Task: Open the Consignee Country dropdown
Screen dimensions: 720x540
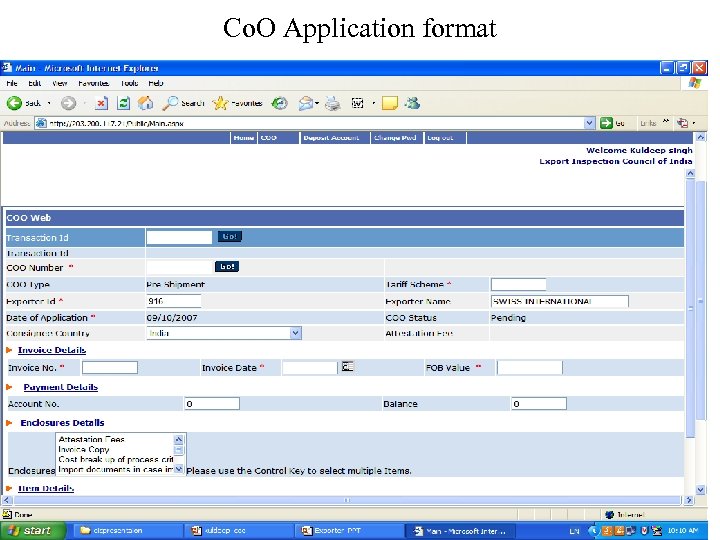Action: [294, 333]
